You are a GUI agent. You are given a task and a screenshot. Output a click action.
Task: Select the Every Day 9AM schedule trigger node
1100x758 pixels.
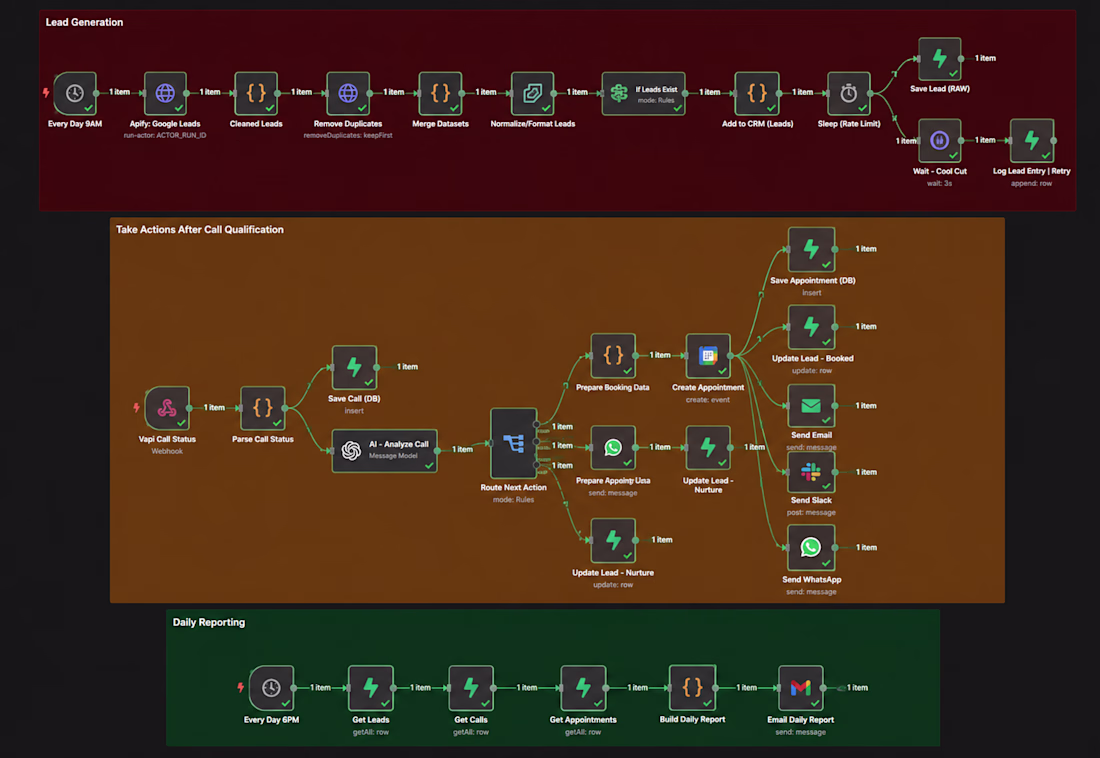pyautogui.click(x=75, y=93)
